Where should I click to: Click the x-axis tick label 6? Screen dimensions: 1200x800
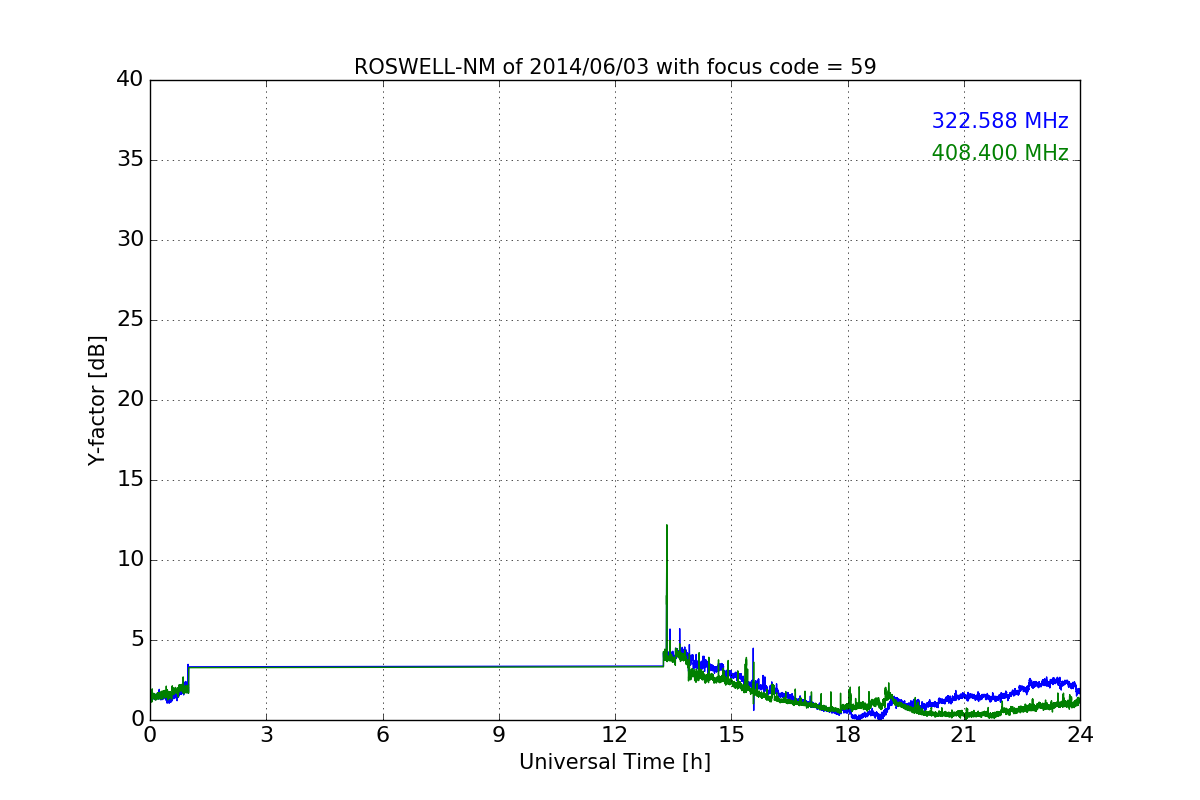click(383, 735)
